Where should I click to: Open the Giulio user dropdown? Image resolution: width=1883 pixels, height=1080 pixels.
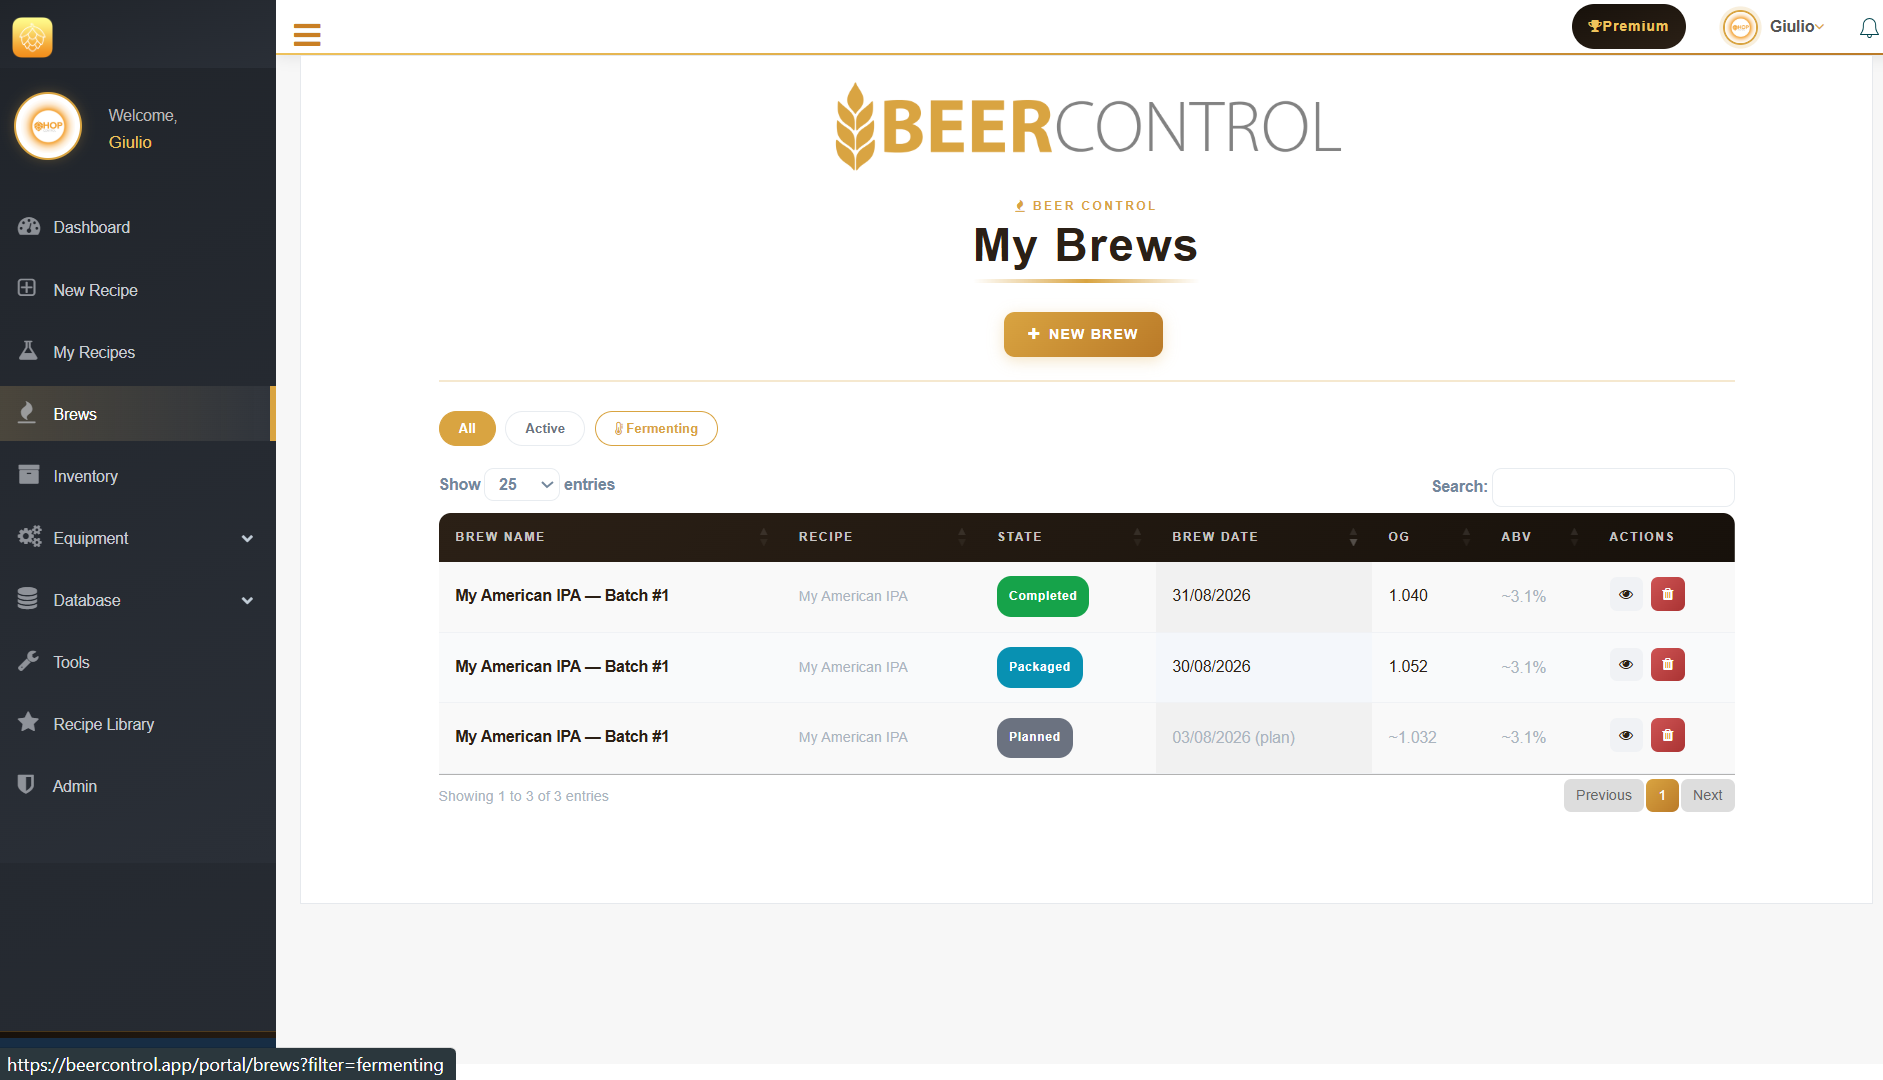(1773, 27)
